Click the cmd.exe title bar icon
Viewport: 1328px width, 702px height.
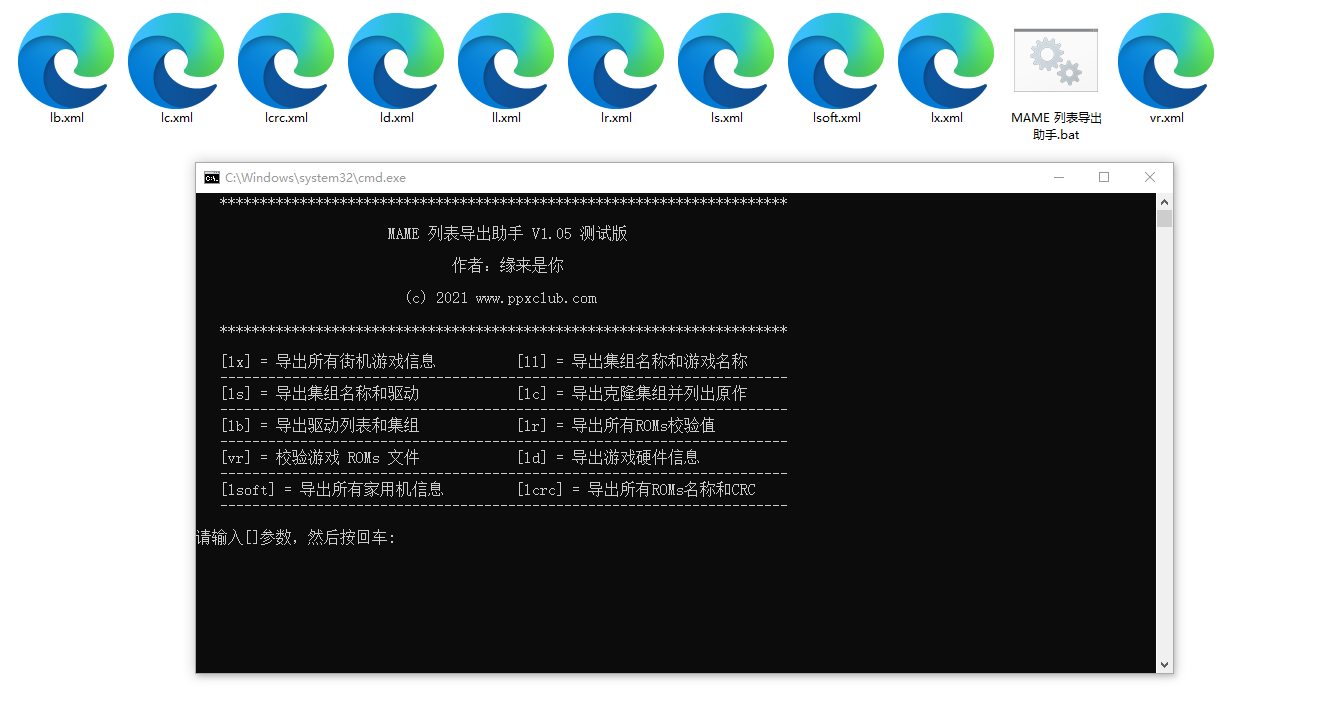(x=212, y=178)
